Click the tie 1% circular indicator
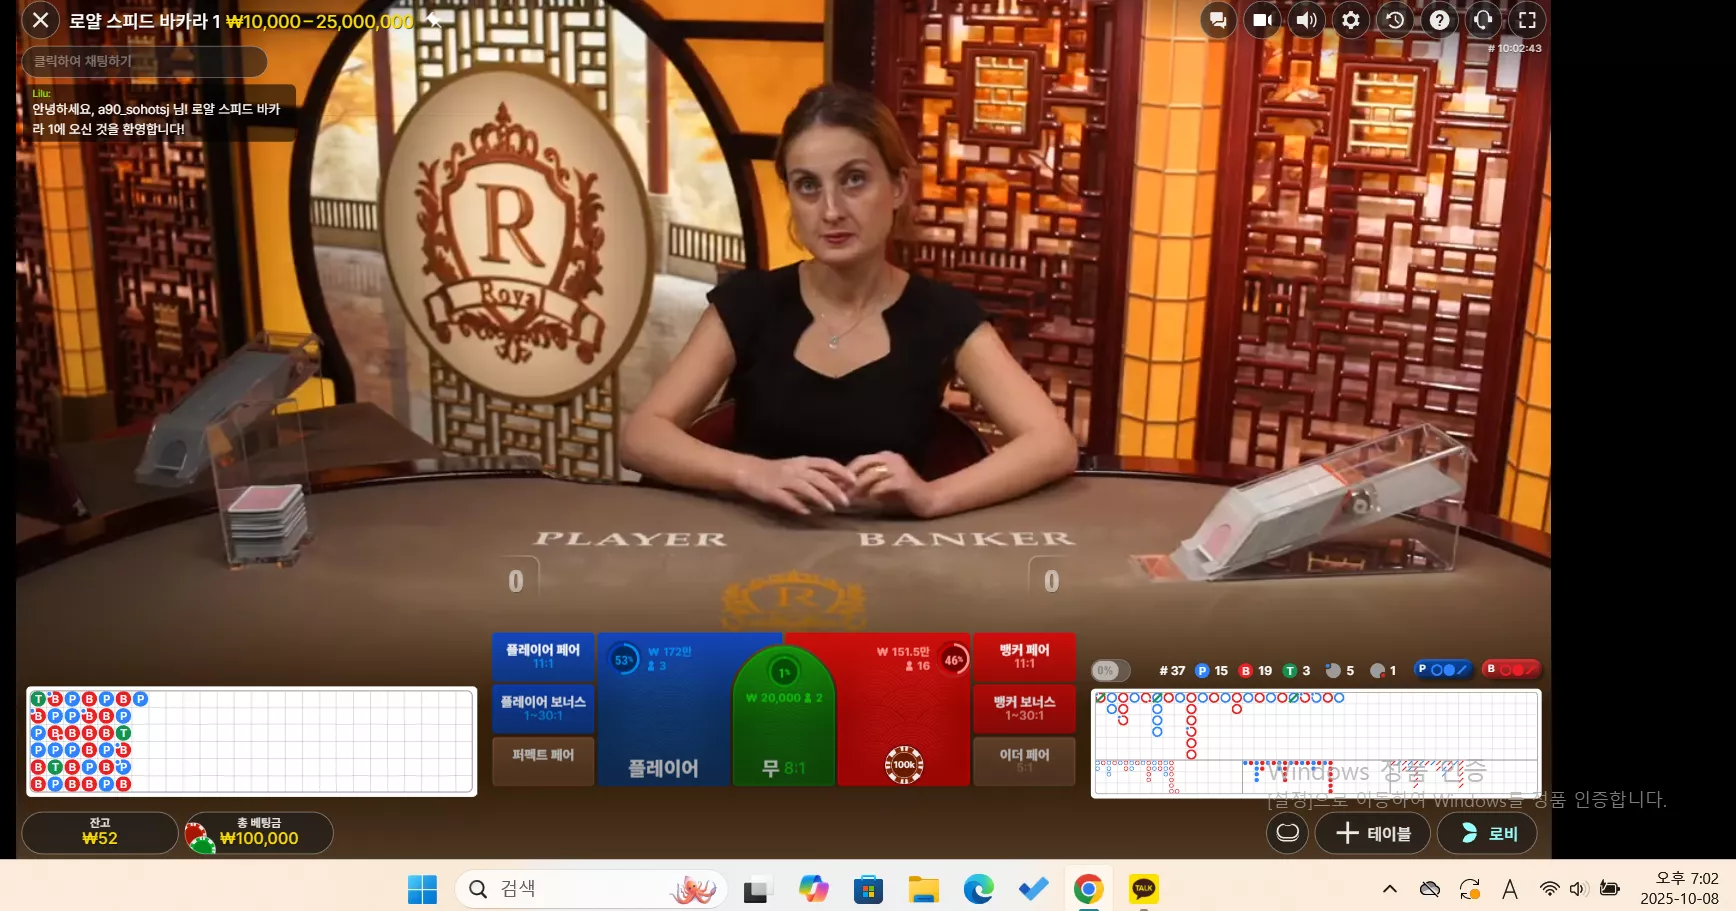 click(x=784, y=672)
